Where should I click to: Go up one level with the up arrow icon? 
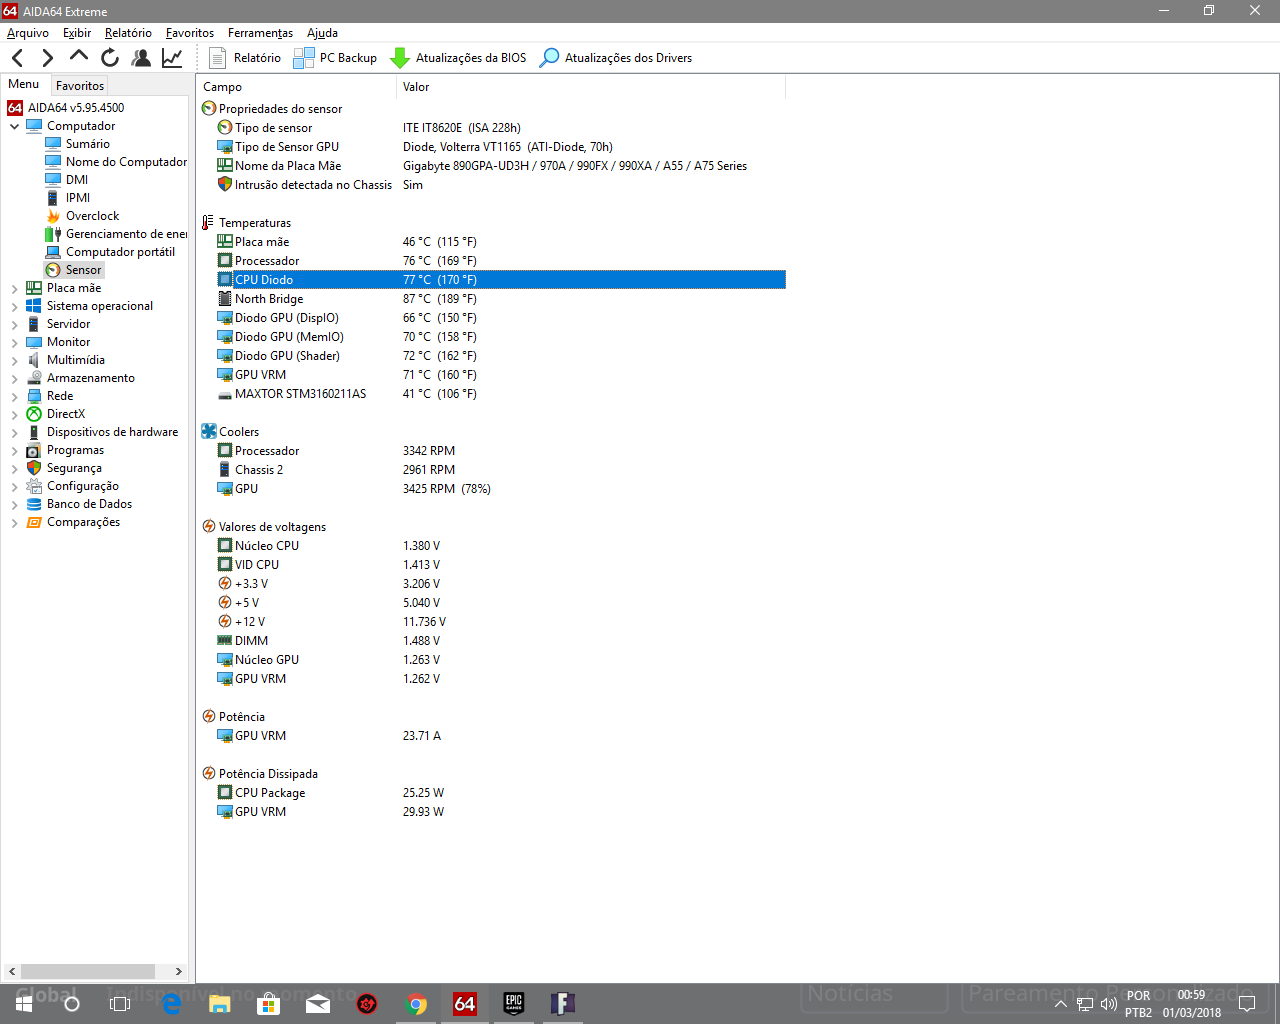click(79, 57)
